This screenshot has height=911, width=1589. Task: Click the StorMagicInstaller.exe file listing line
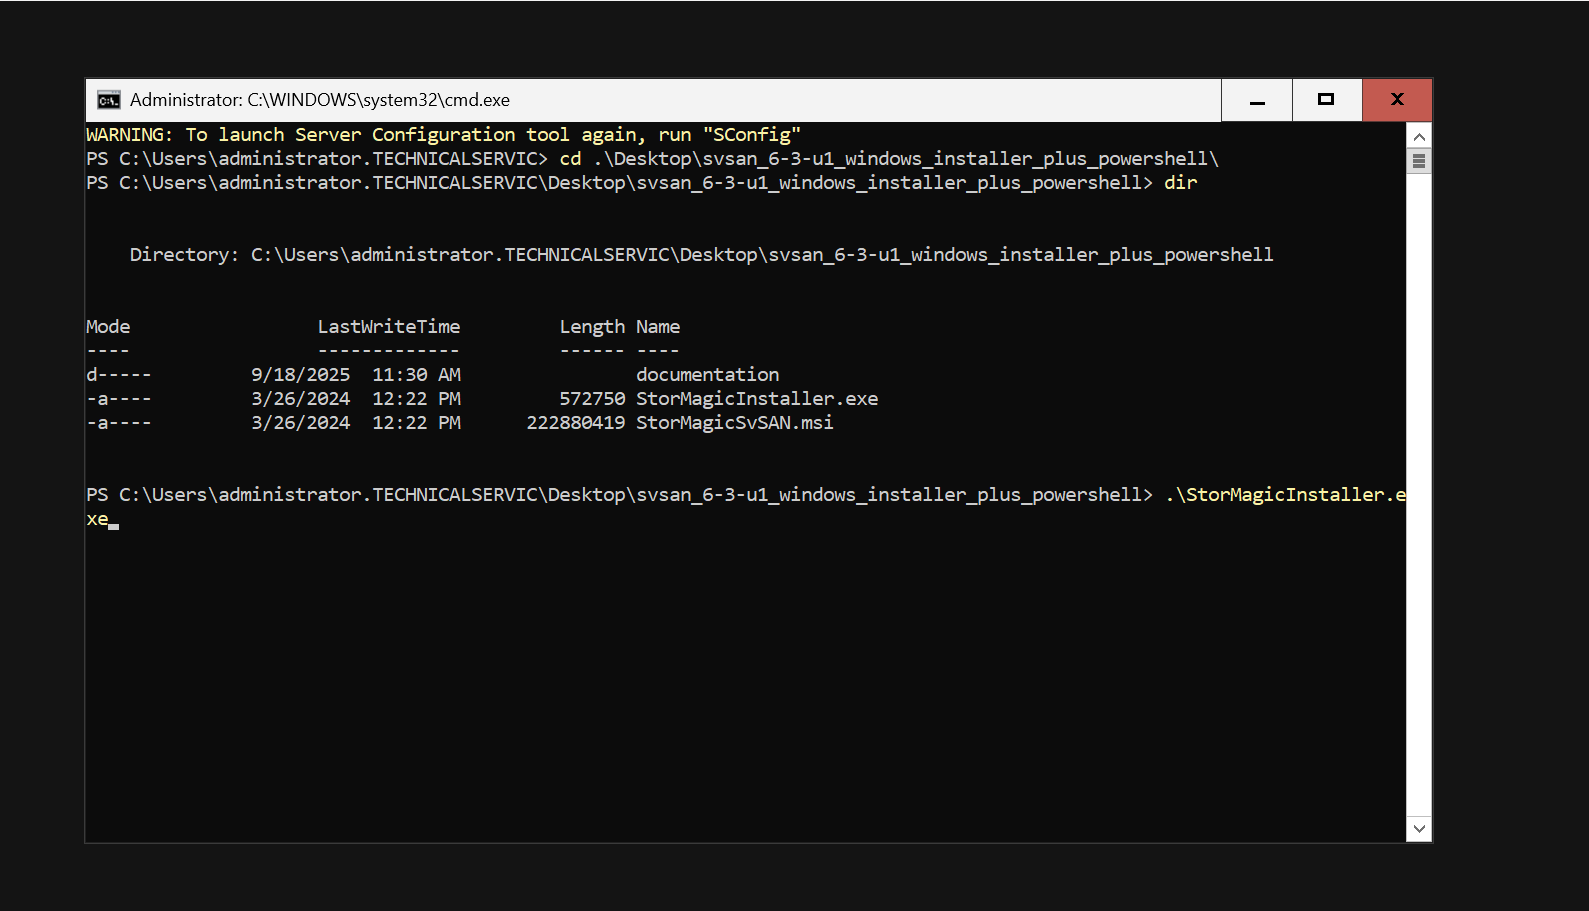pyautogui.click(x=482, y=399)
